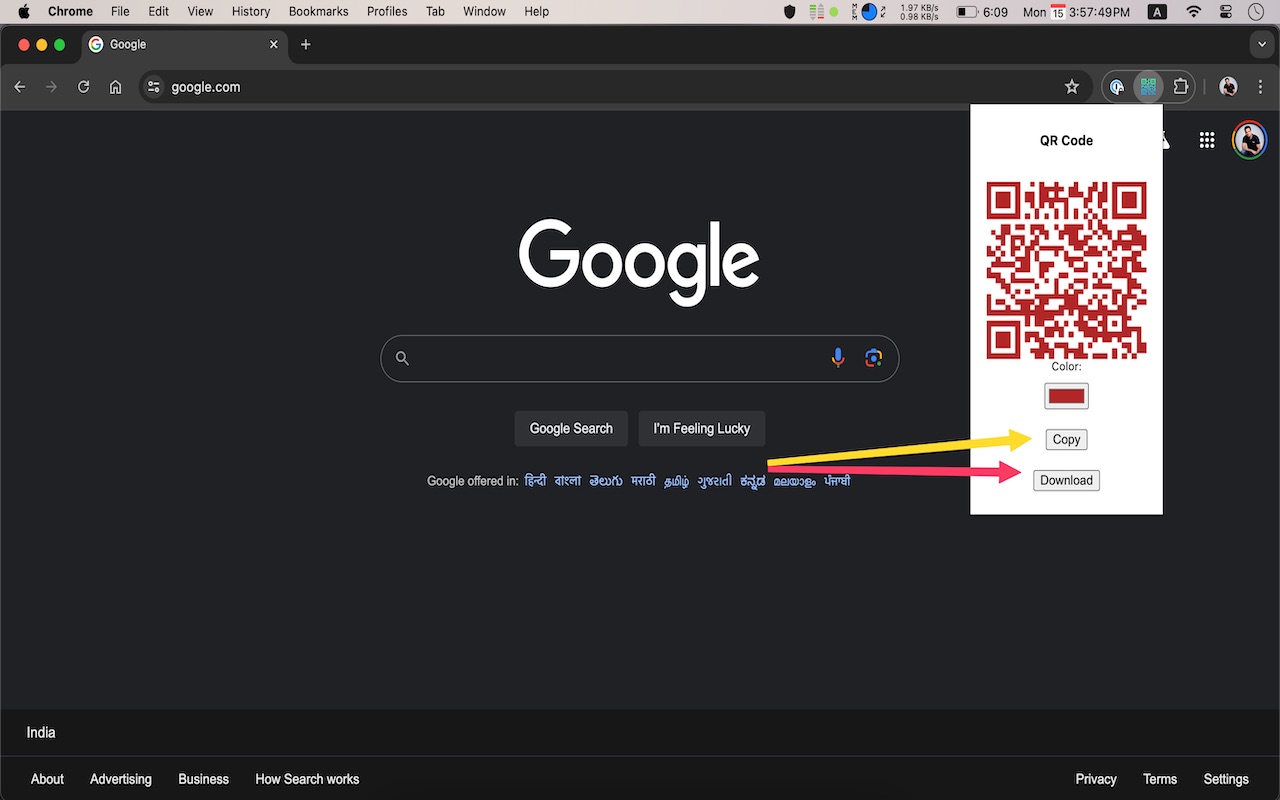Close the Google tab
Screen dimensions: 1280x800
pos(274,44)
